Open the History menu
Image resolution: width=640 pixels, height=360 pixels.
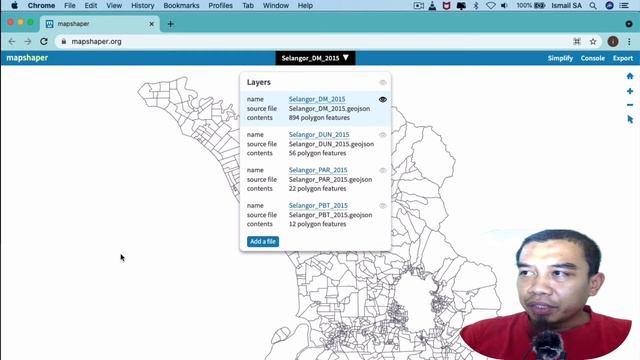click(142, 6)
